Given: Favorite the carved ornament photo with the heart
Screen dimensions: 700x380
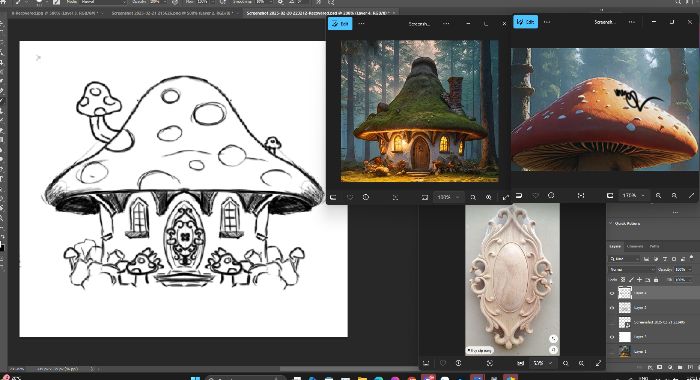Looking at the screenshot, I should (442, 363).
